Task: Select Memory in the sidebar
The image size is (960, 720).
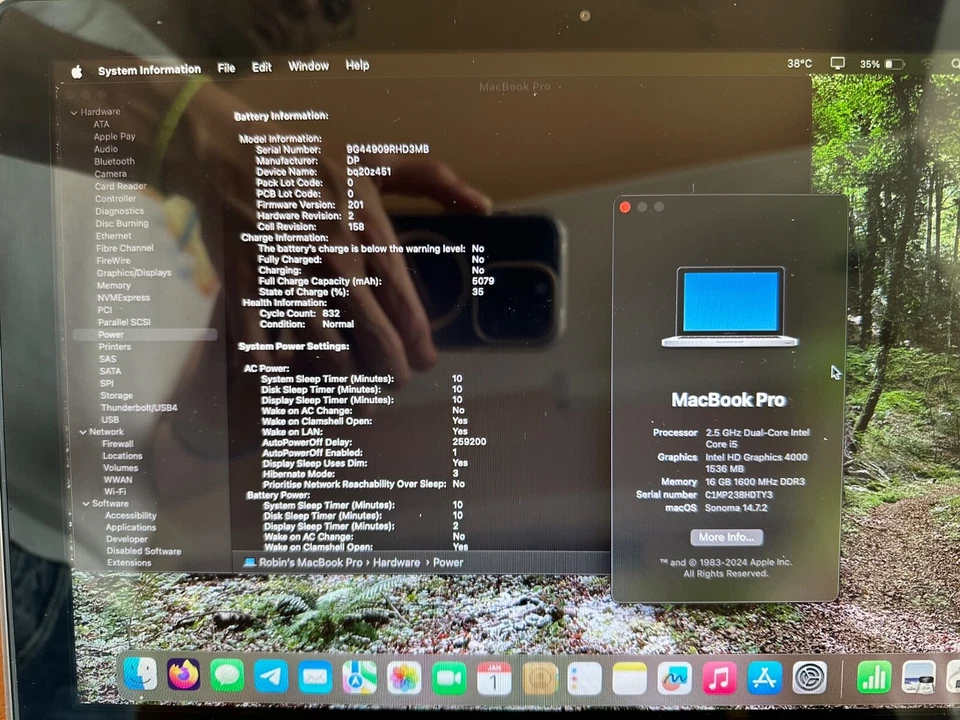Action: click(114, 285)
